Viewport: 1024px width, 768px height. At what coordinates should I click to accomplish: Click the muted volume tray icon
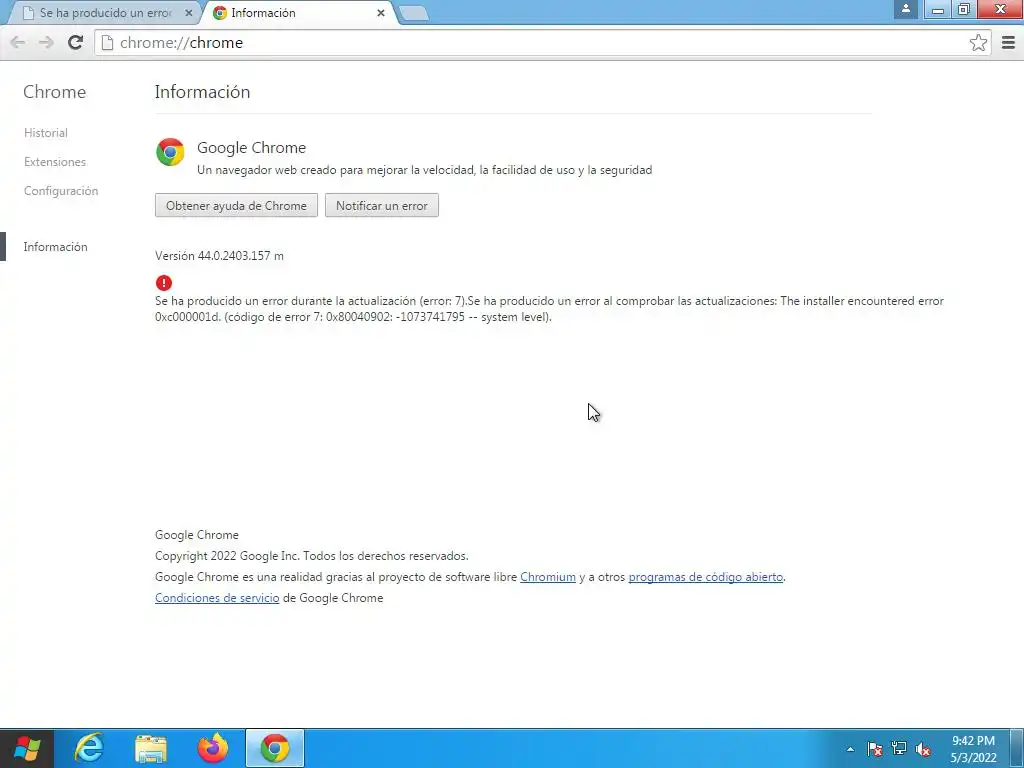click(x=923, y=749)
